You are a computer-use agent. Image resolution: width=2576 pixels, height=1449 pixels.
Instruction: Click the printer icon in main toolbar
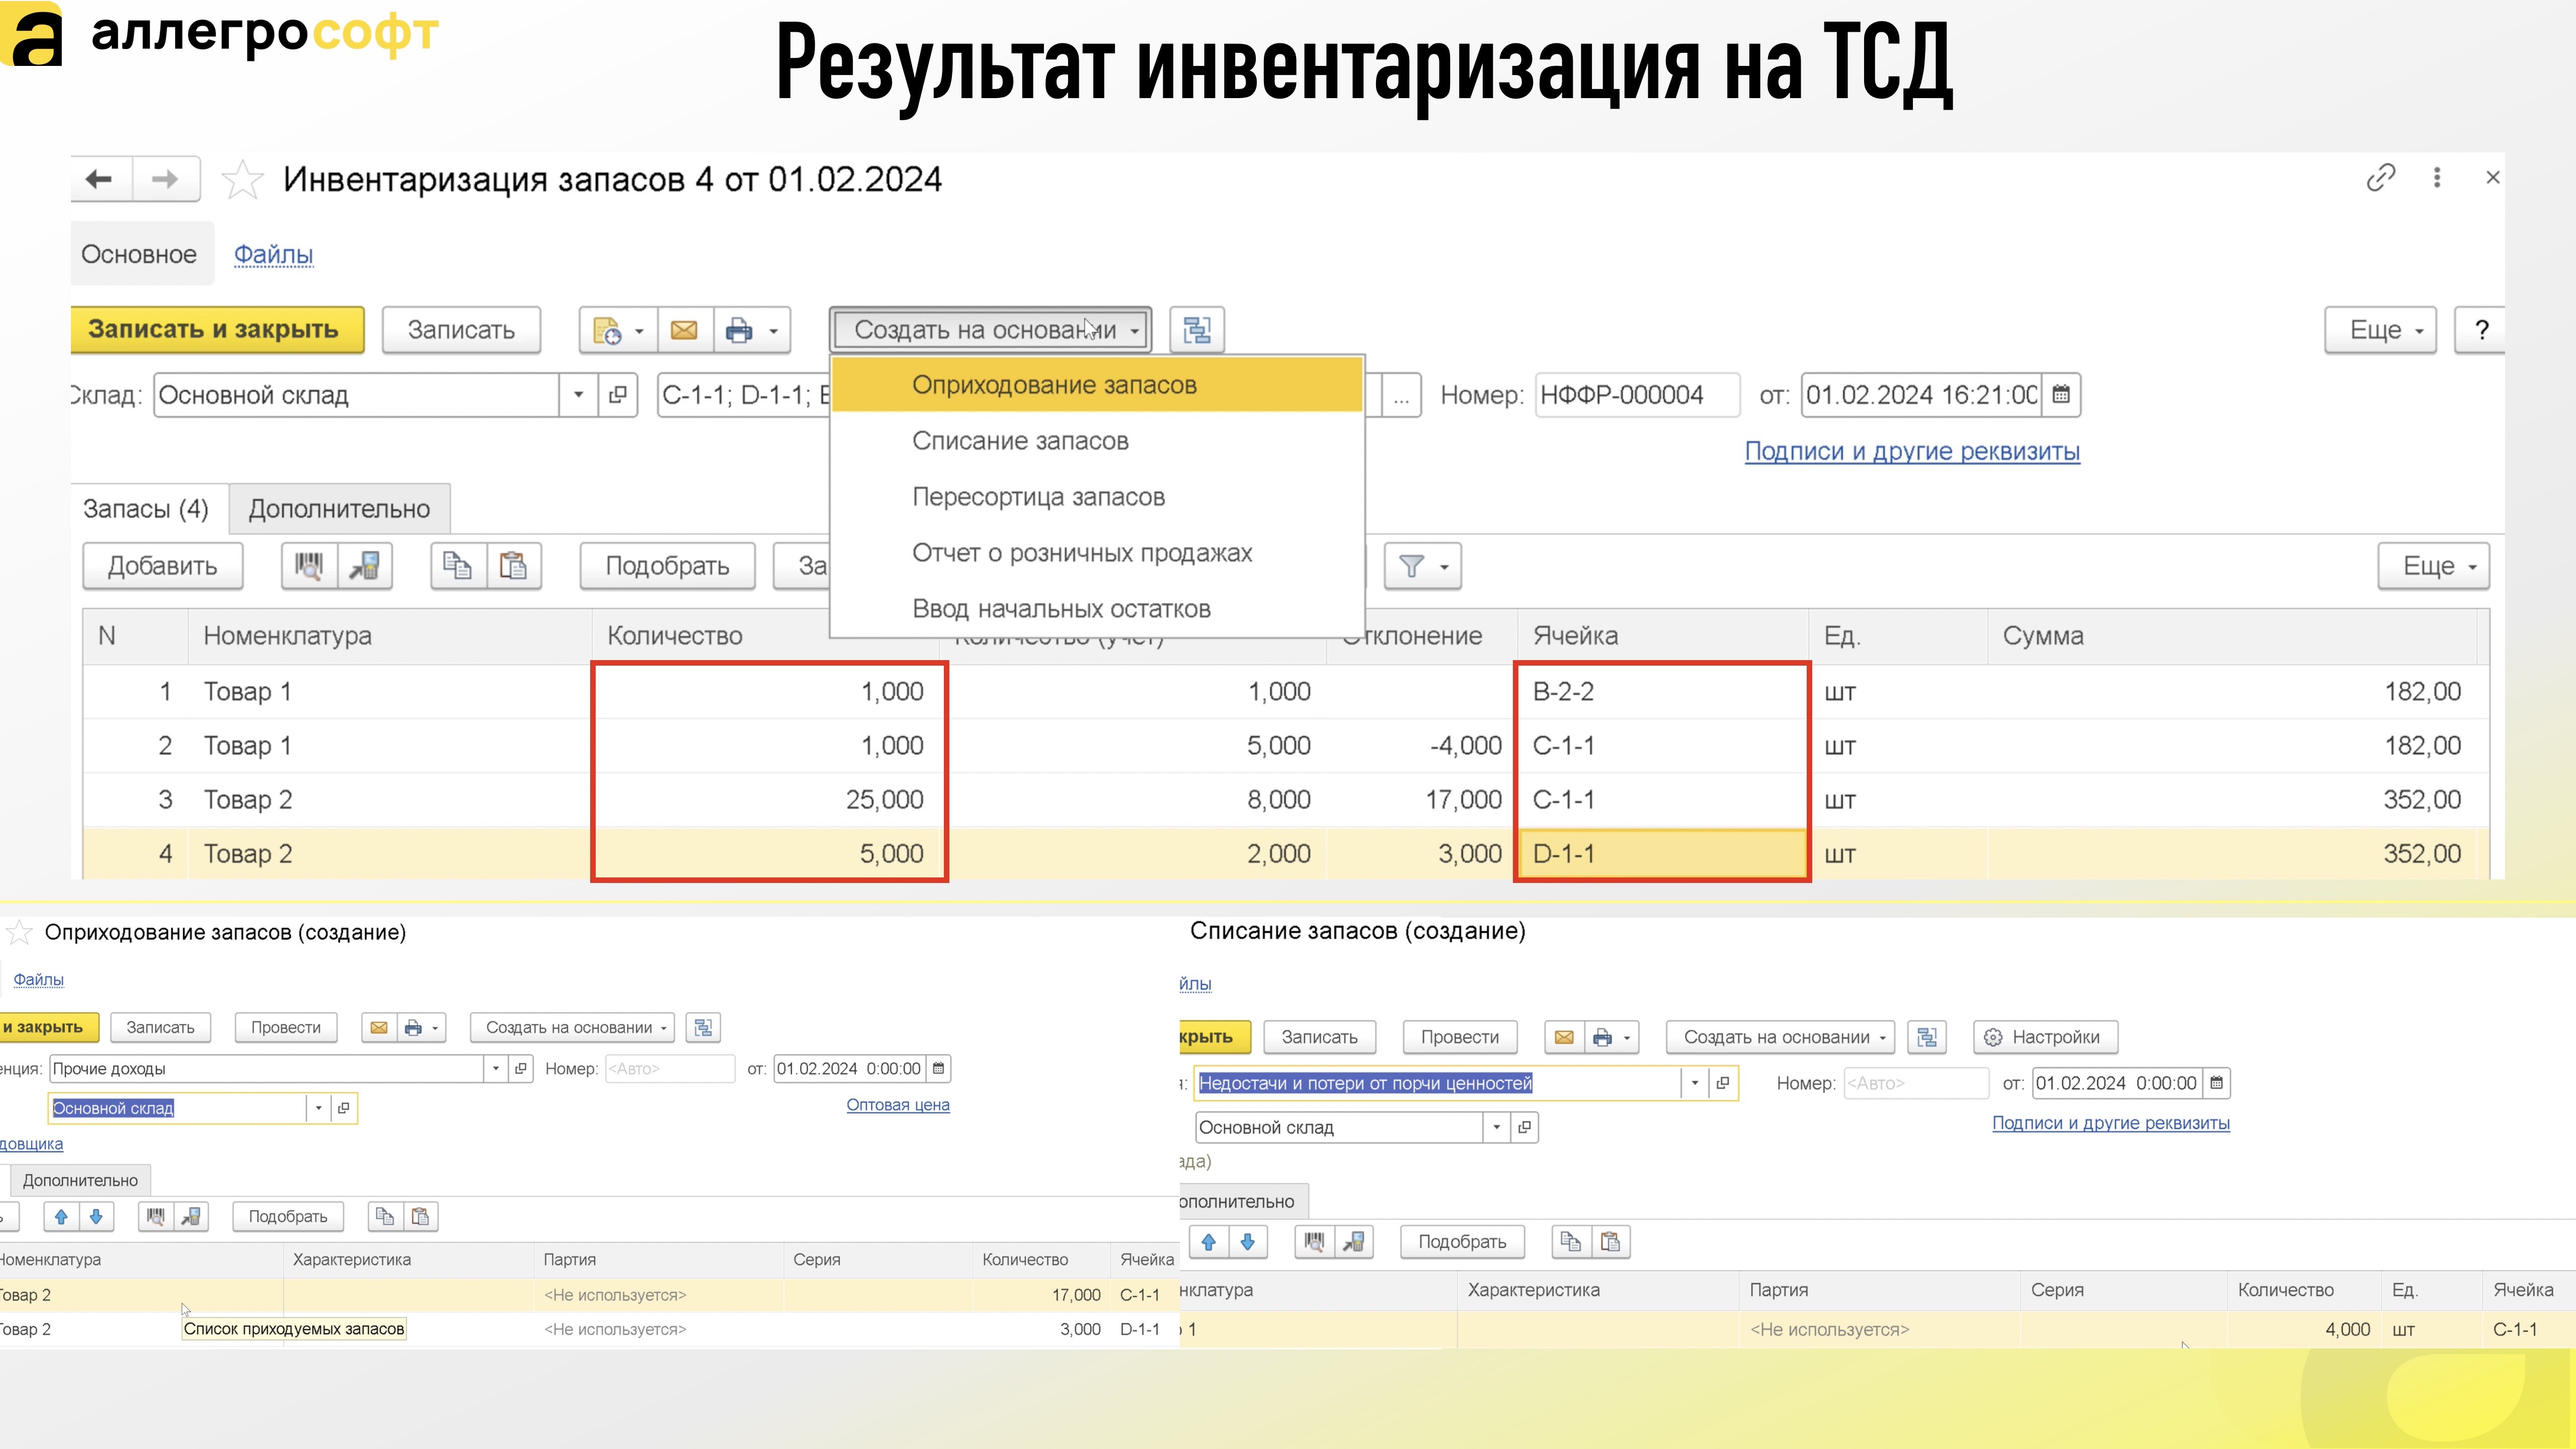click(739, 330)
